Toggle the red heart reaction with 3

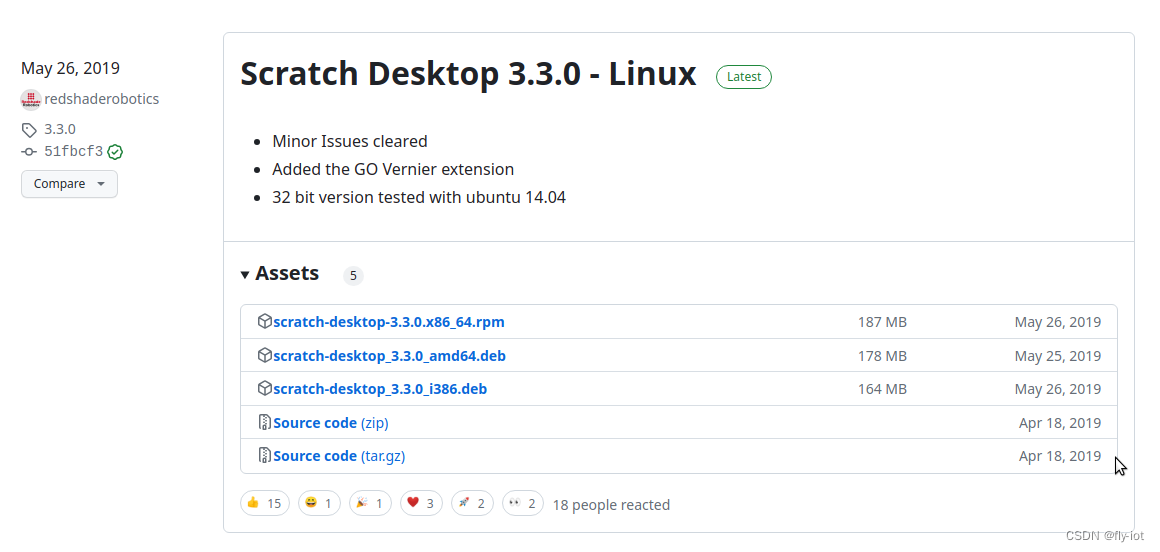click(x=421, y=503)
